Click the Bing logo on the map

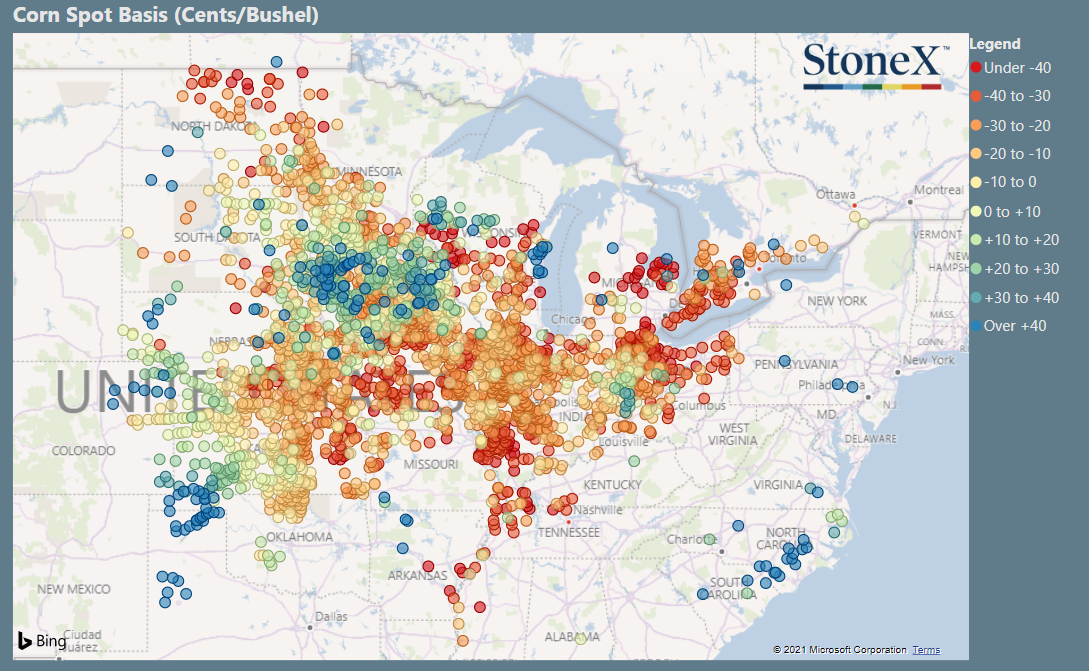pos(42,640)
